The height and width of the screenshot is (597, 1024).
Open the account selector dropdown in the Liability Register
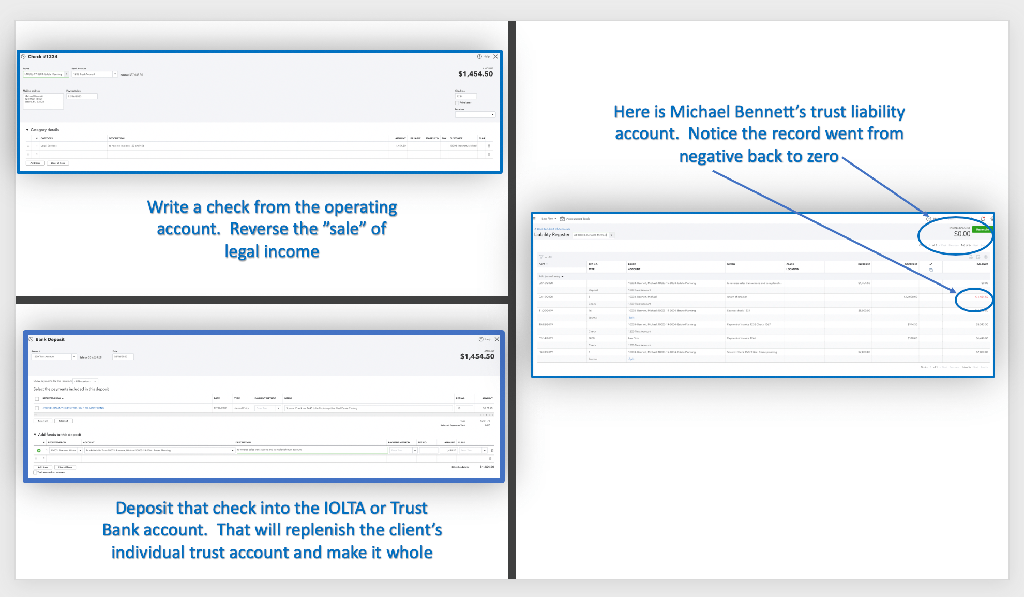(x=611, y=235)
